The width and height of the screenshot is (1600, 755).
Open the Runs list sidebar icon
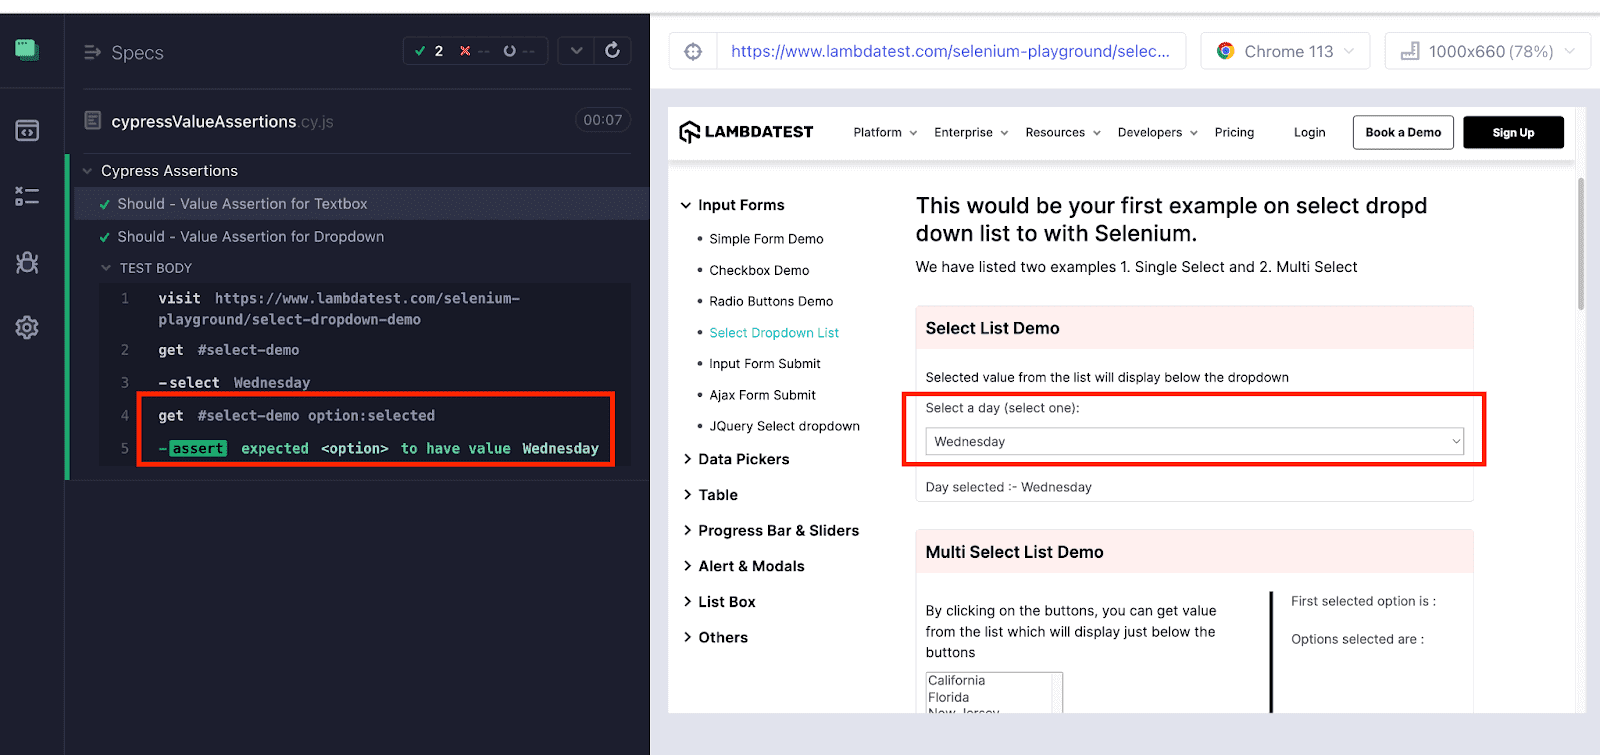tap(27, 196)
